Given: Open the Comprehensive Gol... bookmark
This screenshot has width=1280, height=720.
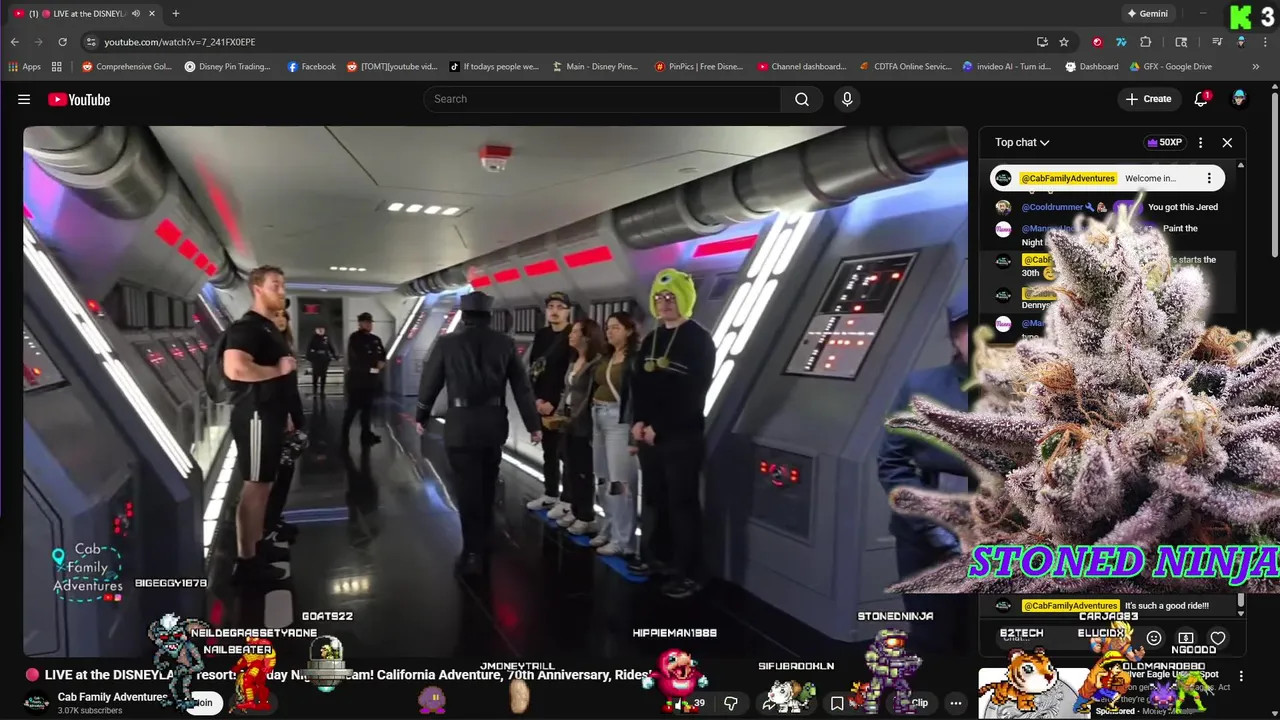Looking at the screenshot, I should coord(127,67).
